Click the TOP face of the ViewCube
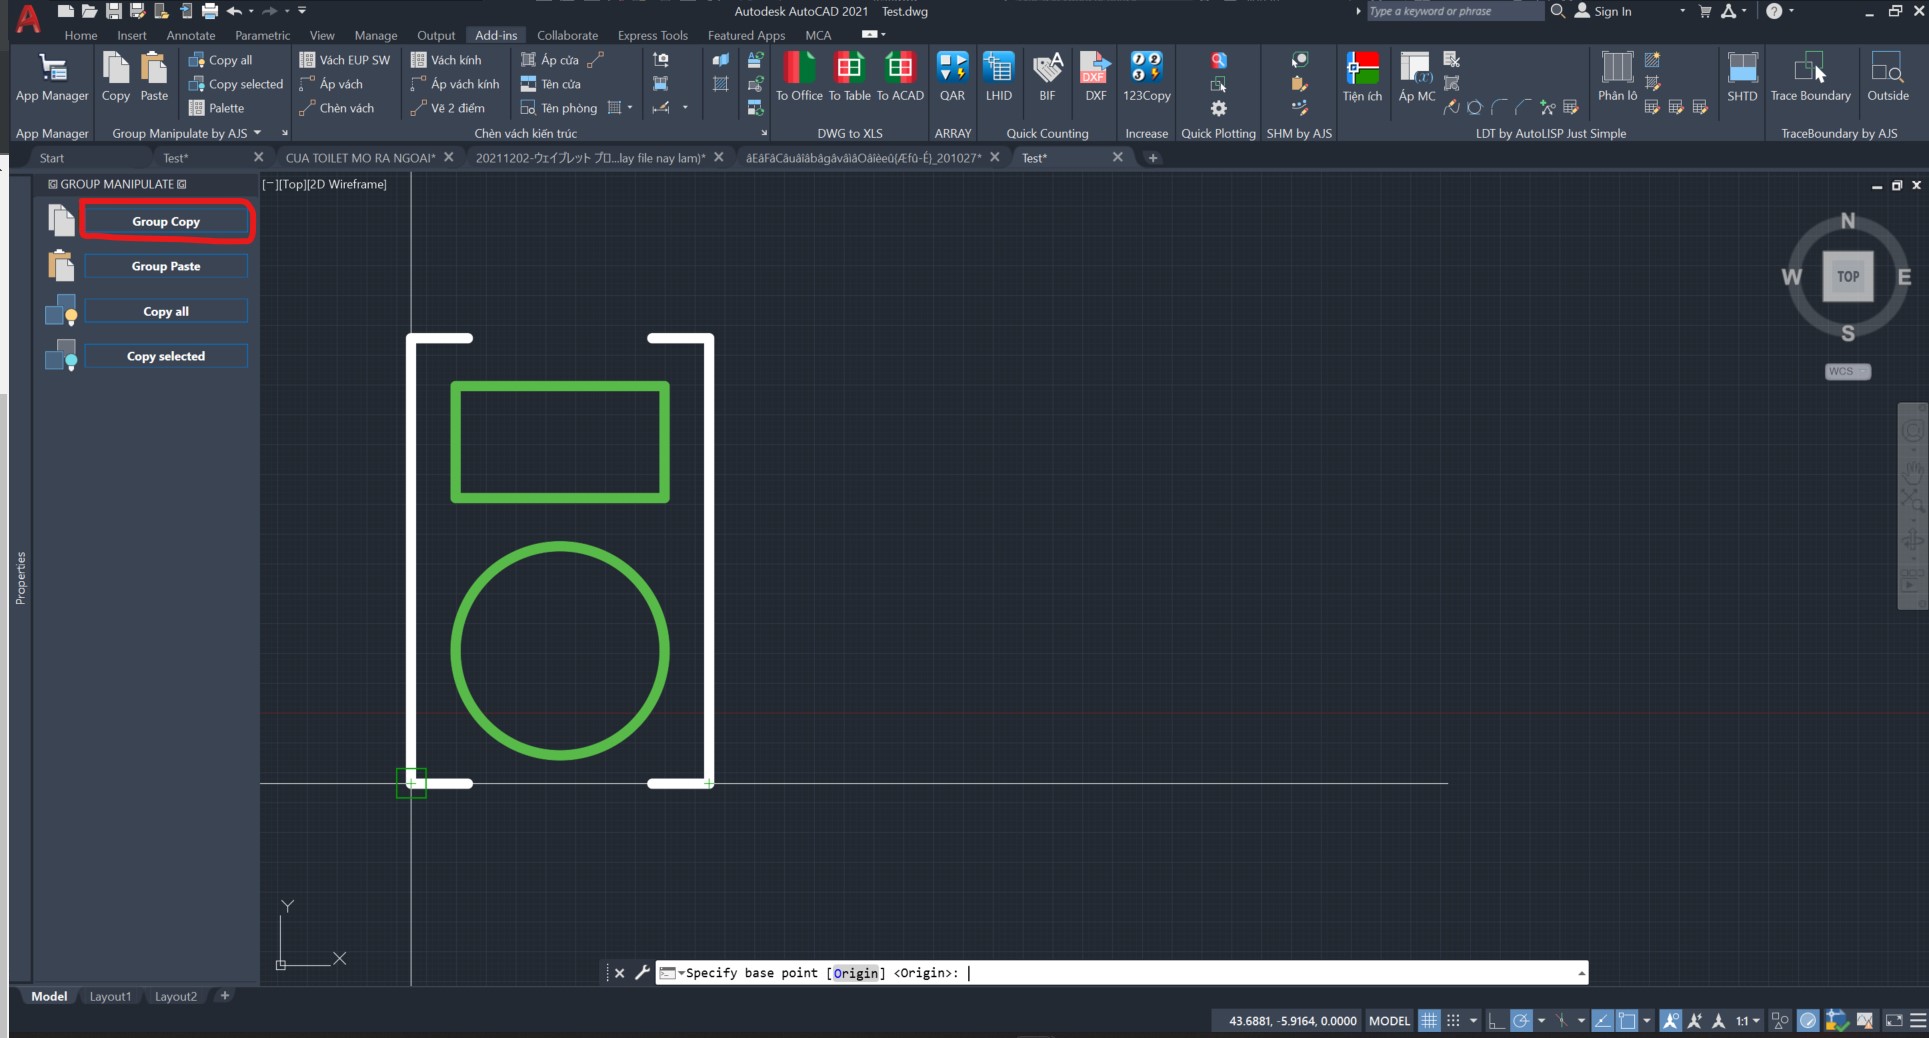The width and height of the screenshot is (1929, 1038). 1847,277
